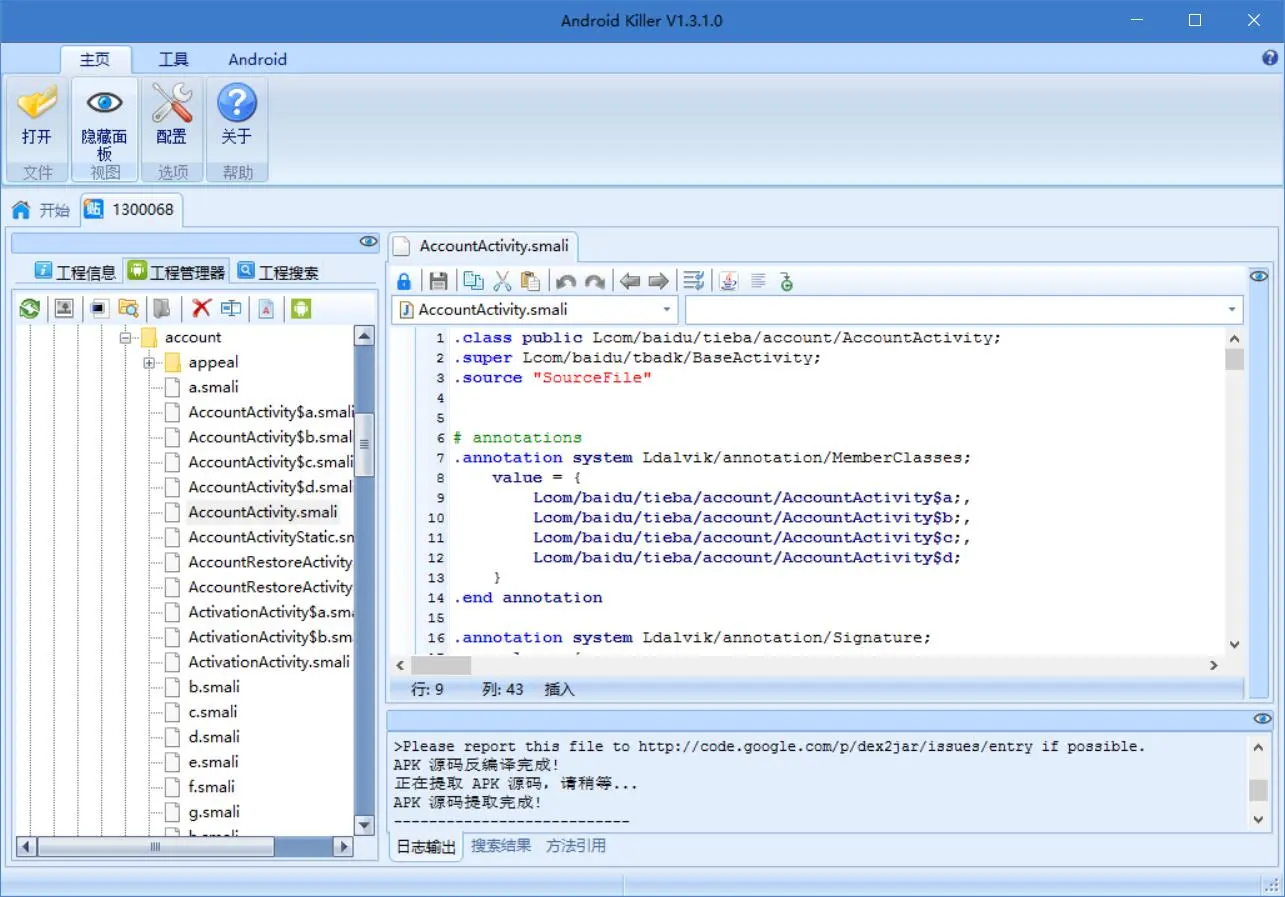
Task: Click the blue lock icon in editor toolbar
Action: [404, 281]
